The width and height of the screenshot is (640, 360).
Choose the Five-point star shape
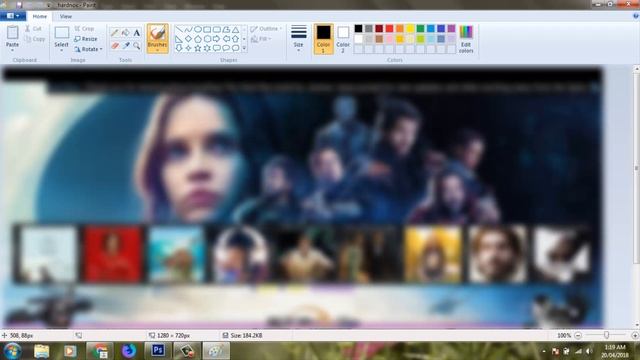(198, 48)
